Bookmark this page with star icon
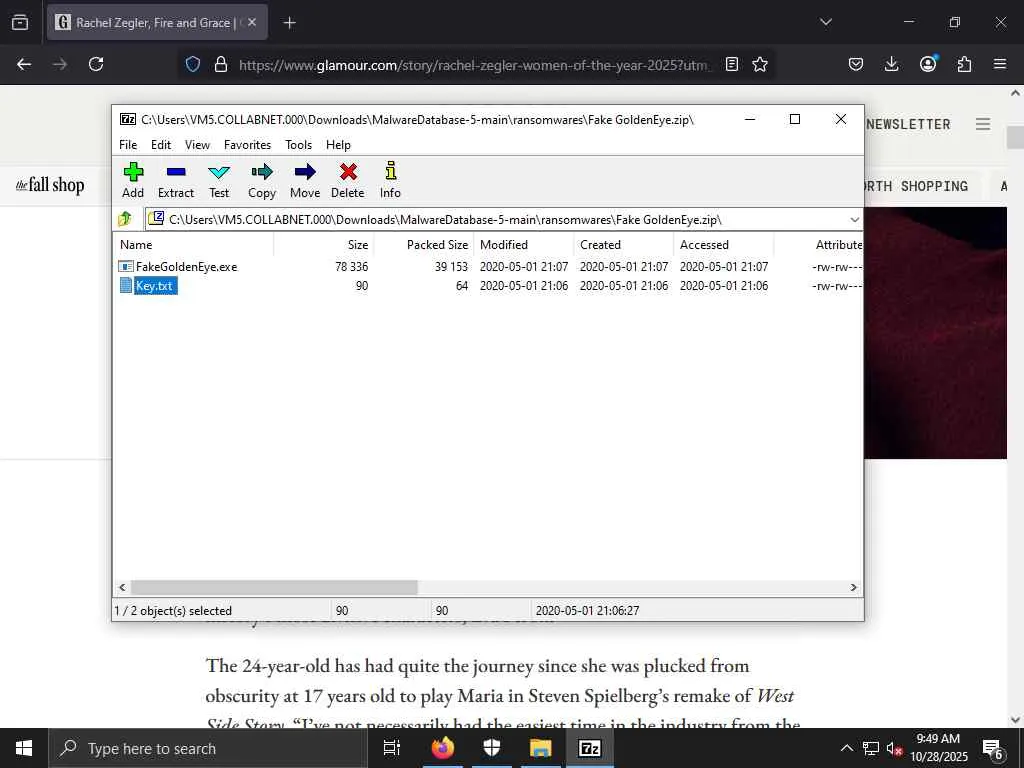This screenshot has height=768, width=1024. [x=760, y=64]
